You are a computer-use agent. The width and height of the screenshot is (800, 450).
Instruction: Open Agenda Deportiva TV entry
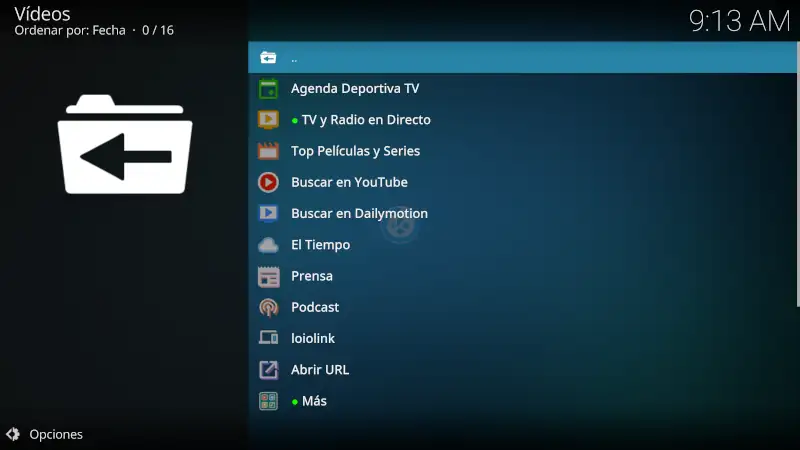522,89
